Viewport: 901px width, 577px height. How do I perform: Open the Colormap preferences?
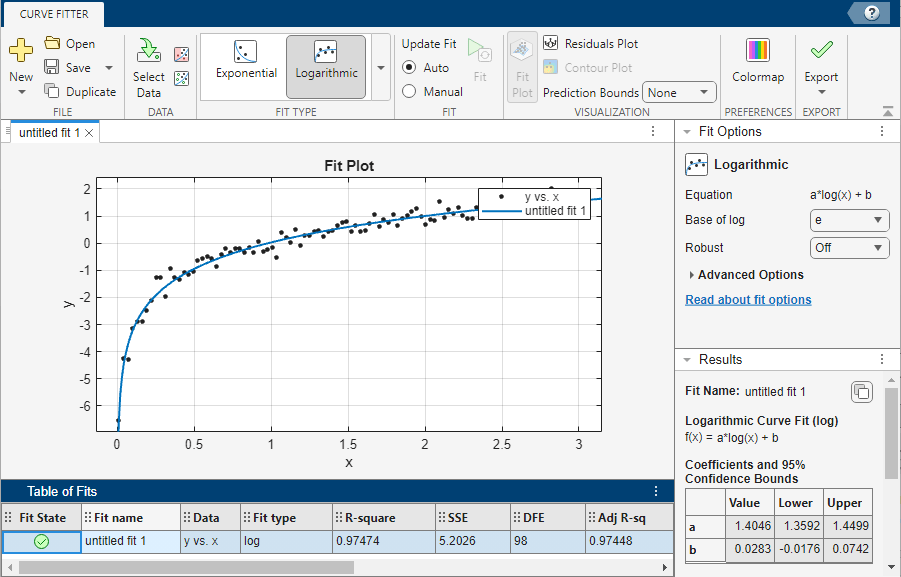pos(758,62)
